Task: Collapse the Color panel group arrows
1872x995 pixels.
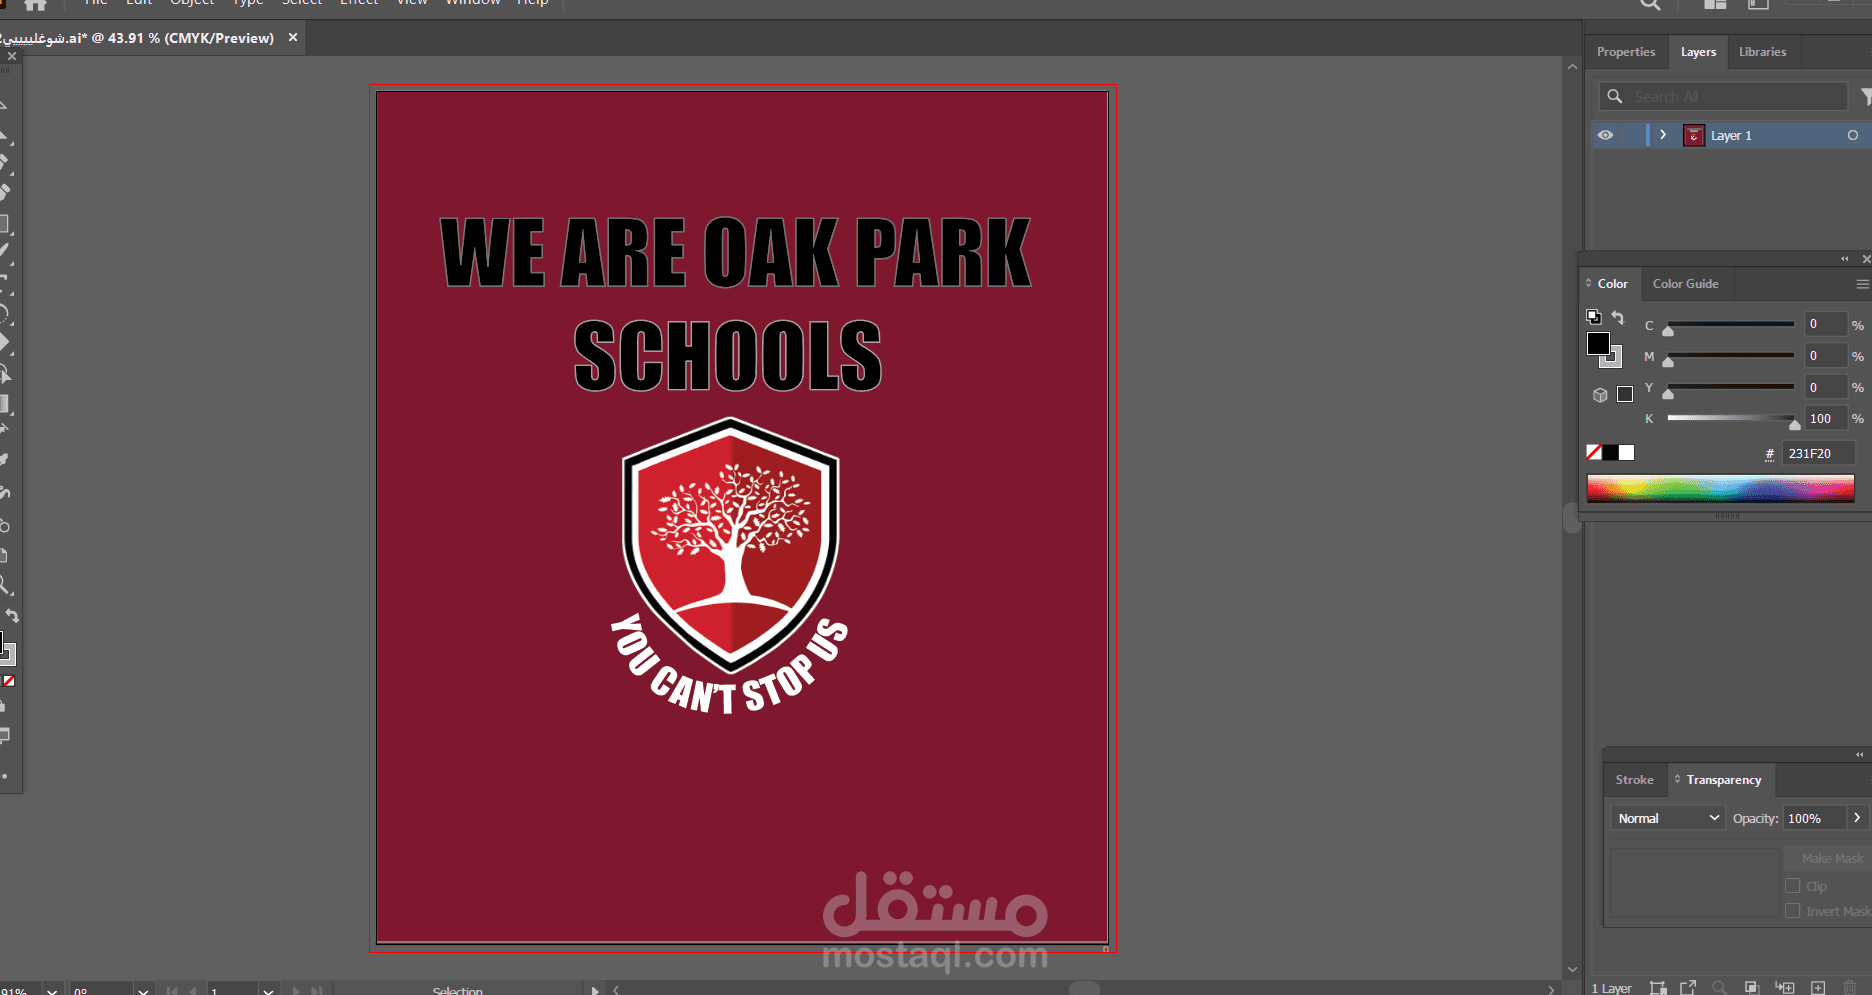Action: pos(1845,259)
